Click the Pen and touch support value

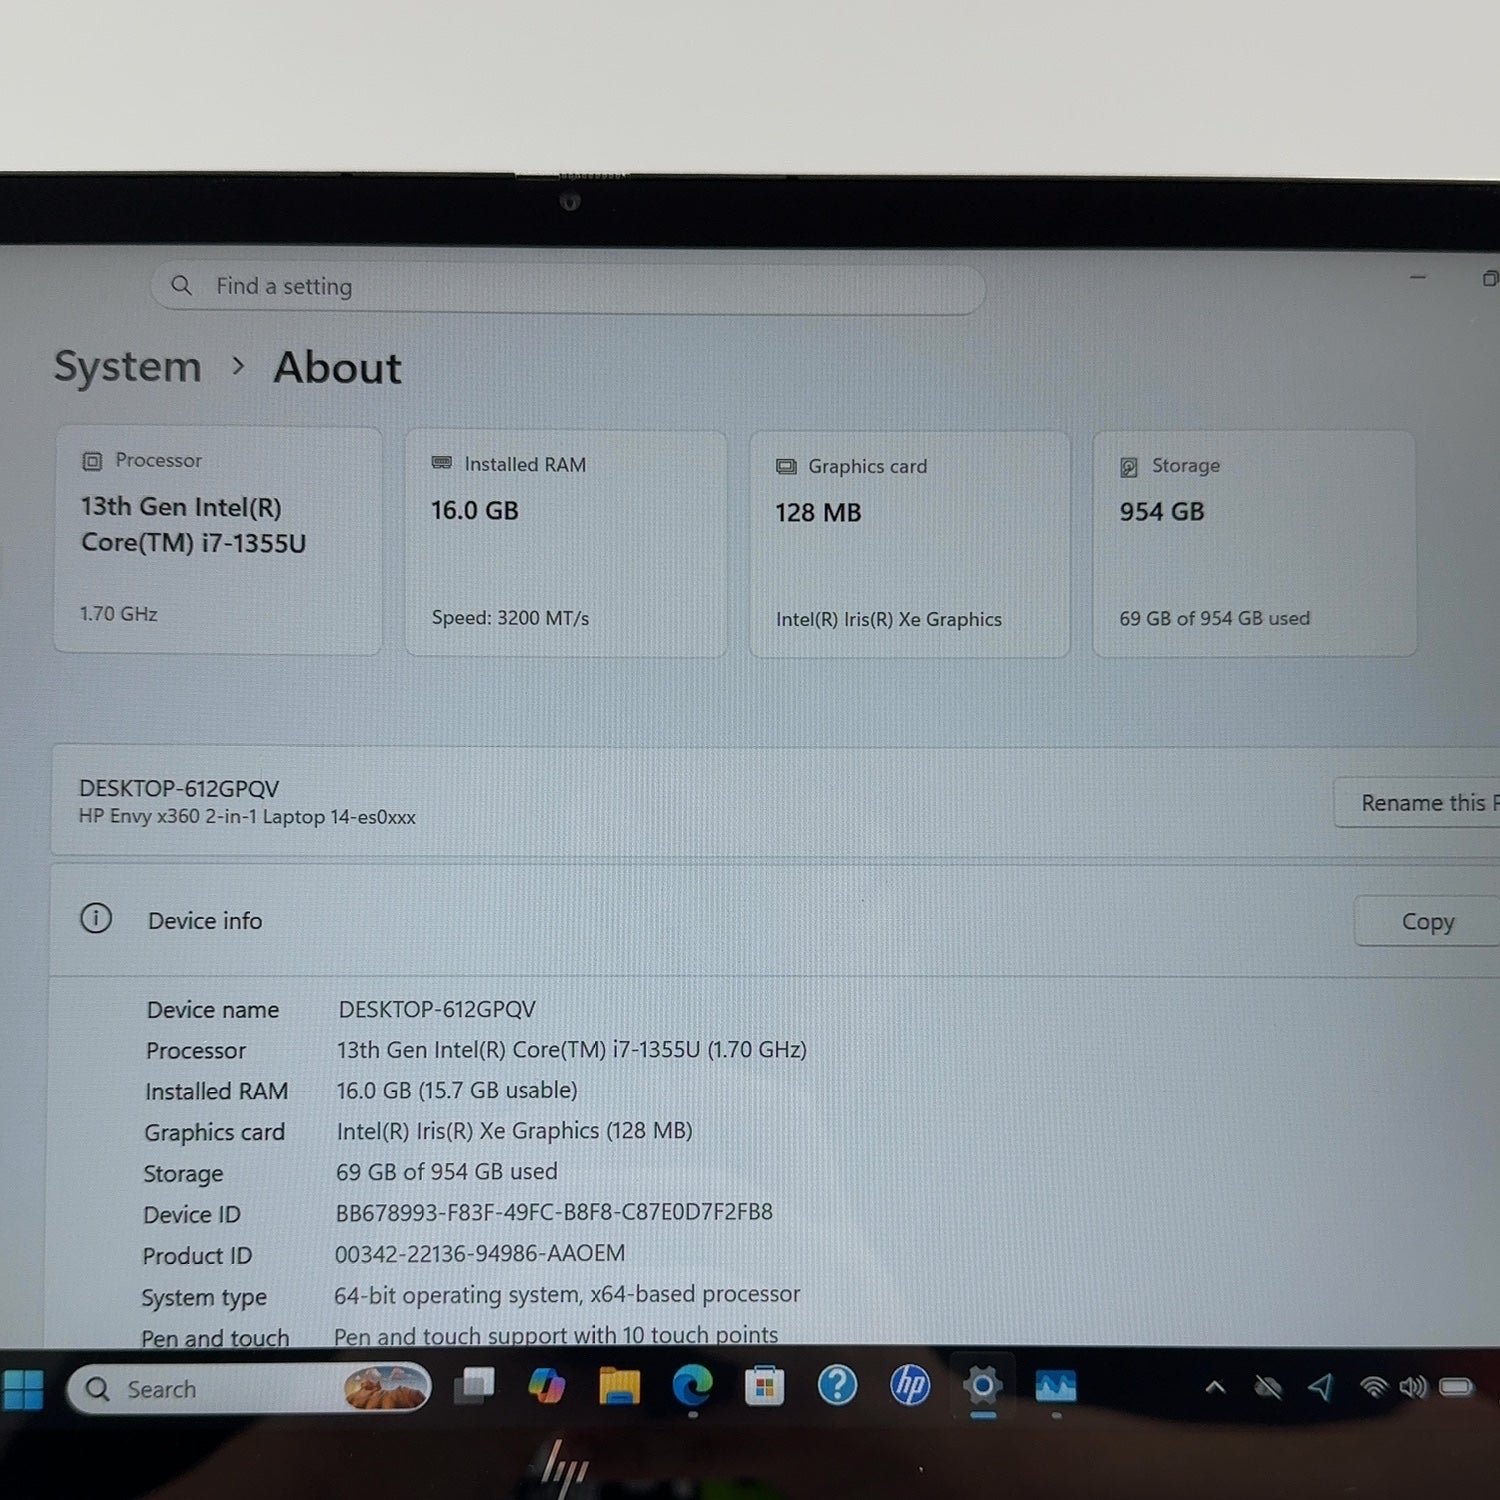click(556, 1335)
